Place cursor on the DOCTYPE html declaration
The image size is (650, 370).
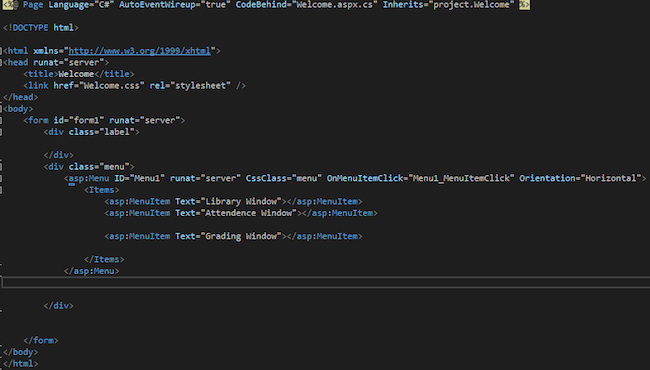[x=41, y=28]
